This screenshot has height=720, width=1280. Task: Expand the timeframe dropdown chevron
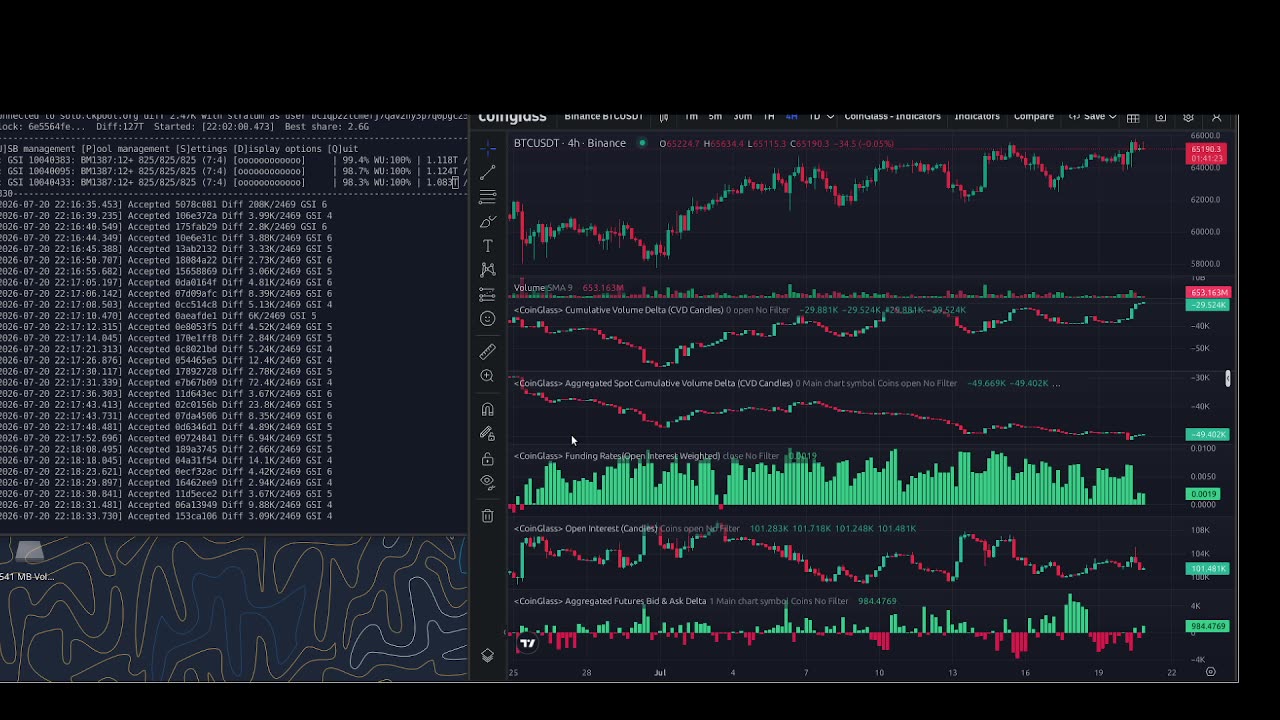(x=830, y=117)
